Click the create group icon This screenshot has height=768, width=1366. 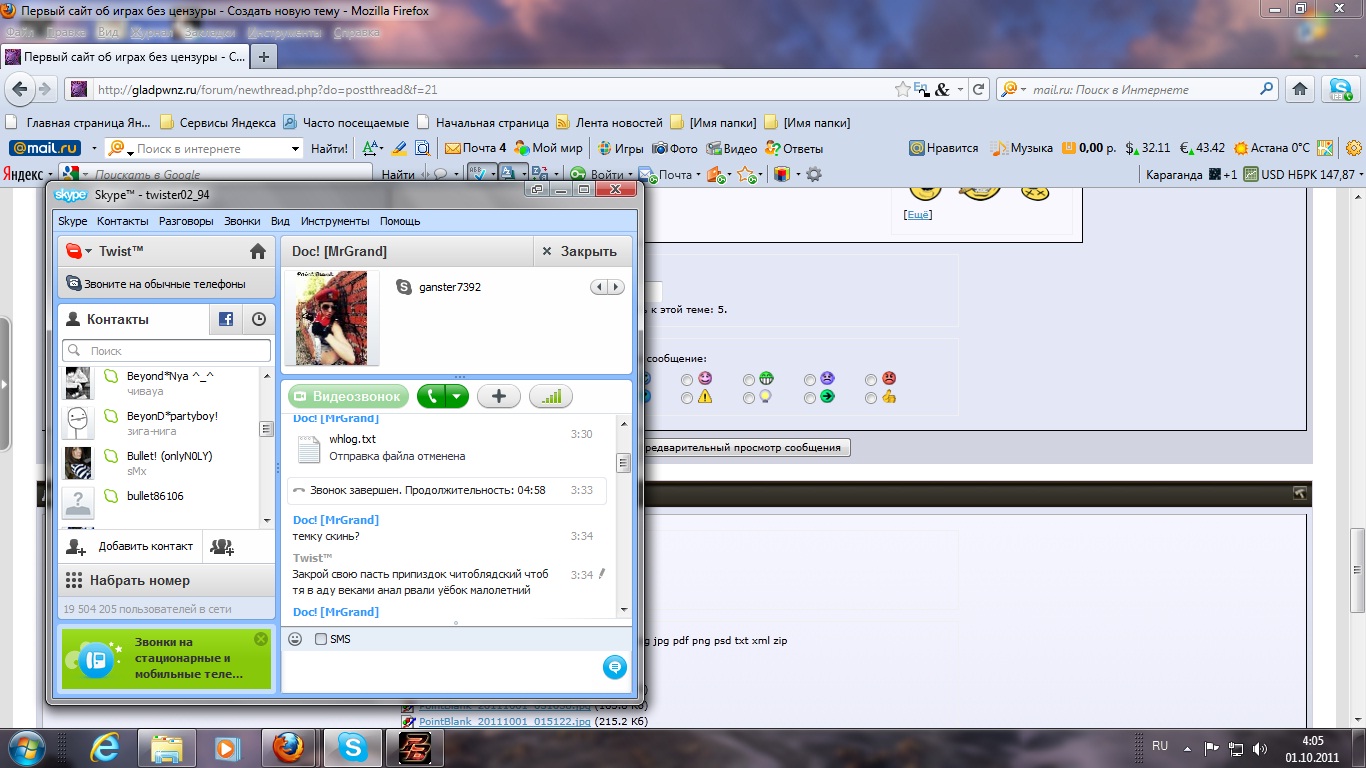tap(222, 546)
